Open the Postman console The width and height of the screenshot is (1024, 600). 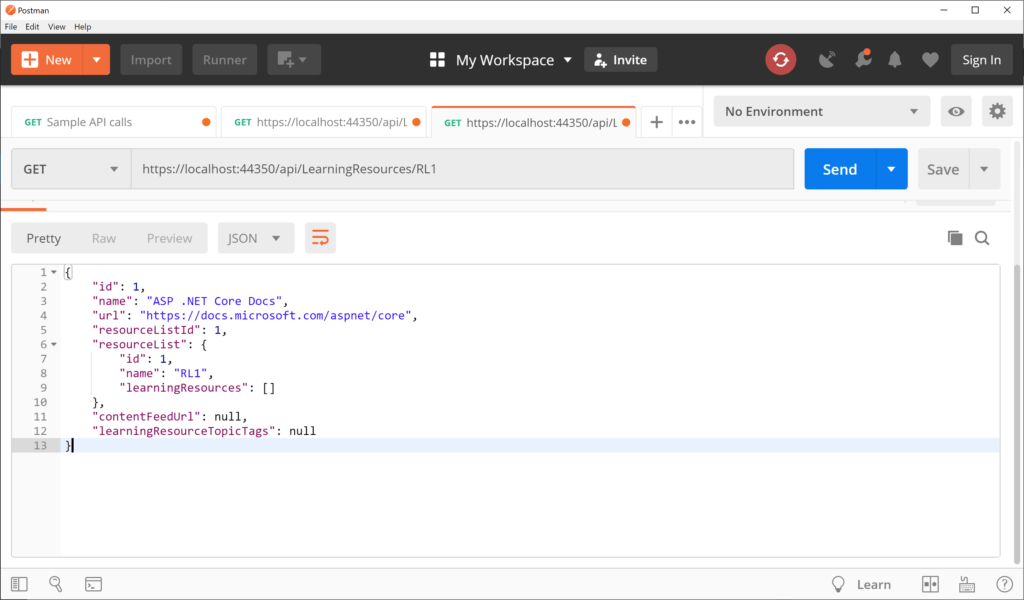pos(93,584)
